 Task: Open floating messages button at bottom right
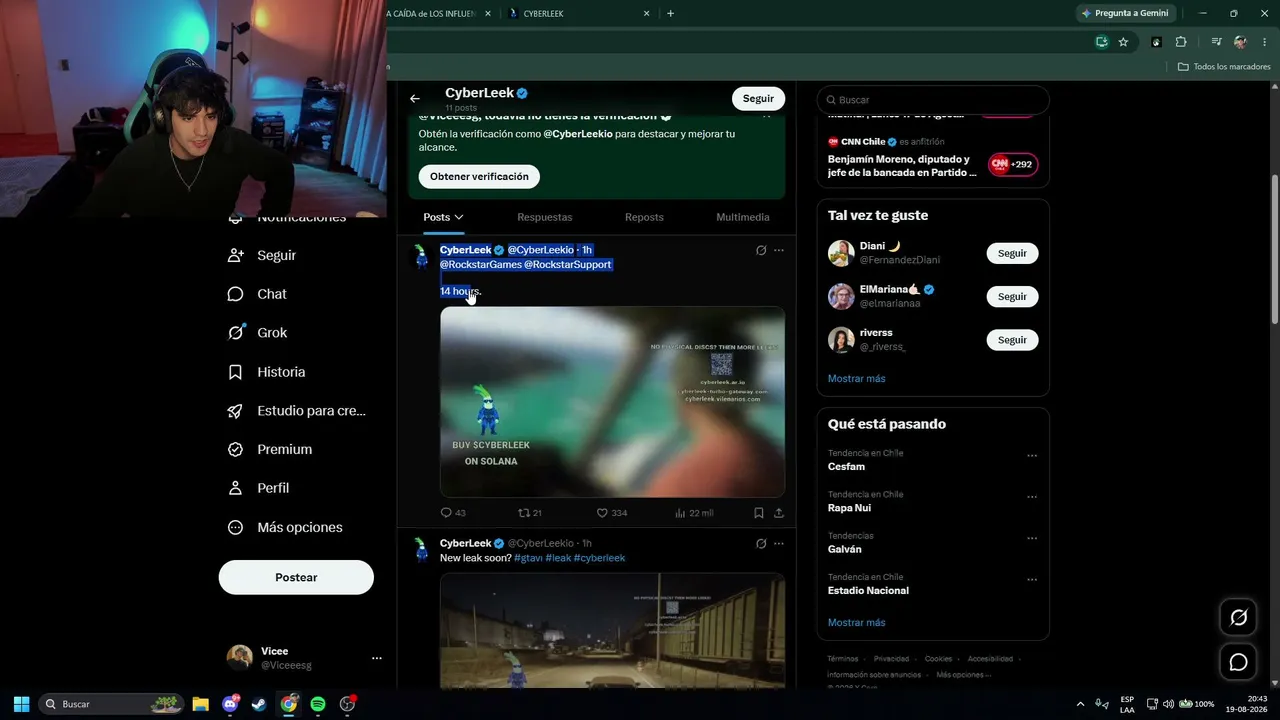tap(1238, 662)
